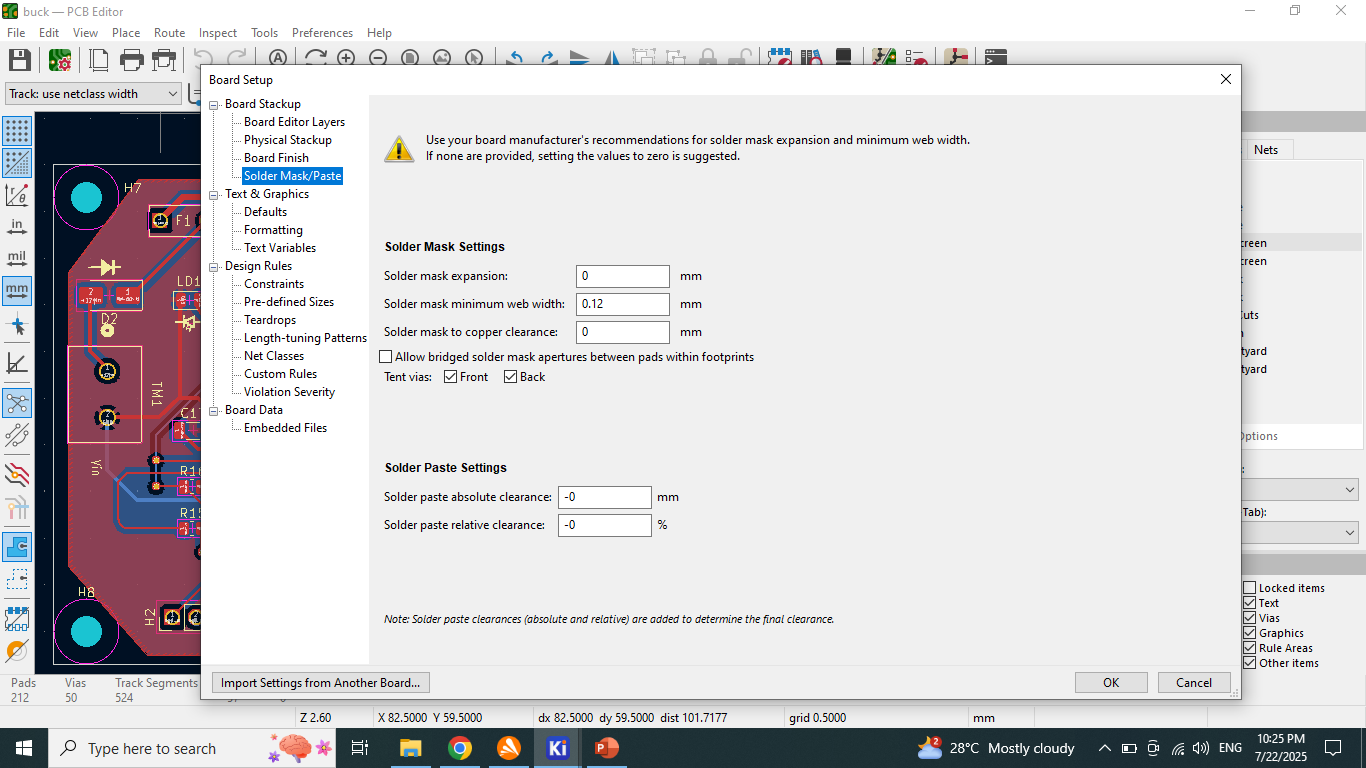This screenshot has width=1366, height=768.
Task: Toggle the grid dots display icon
Action: tap(17, 130)
